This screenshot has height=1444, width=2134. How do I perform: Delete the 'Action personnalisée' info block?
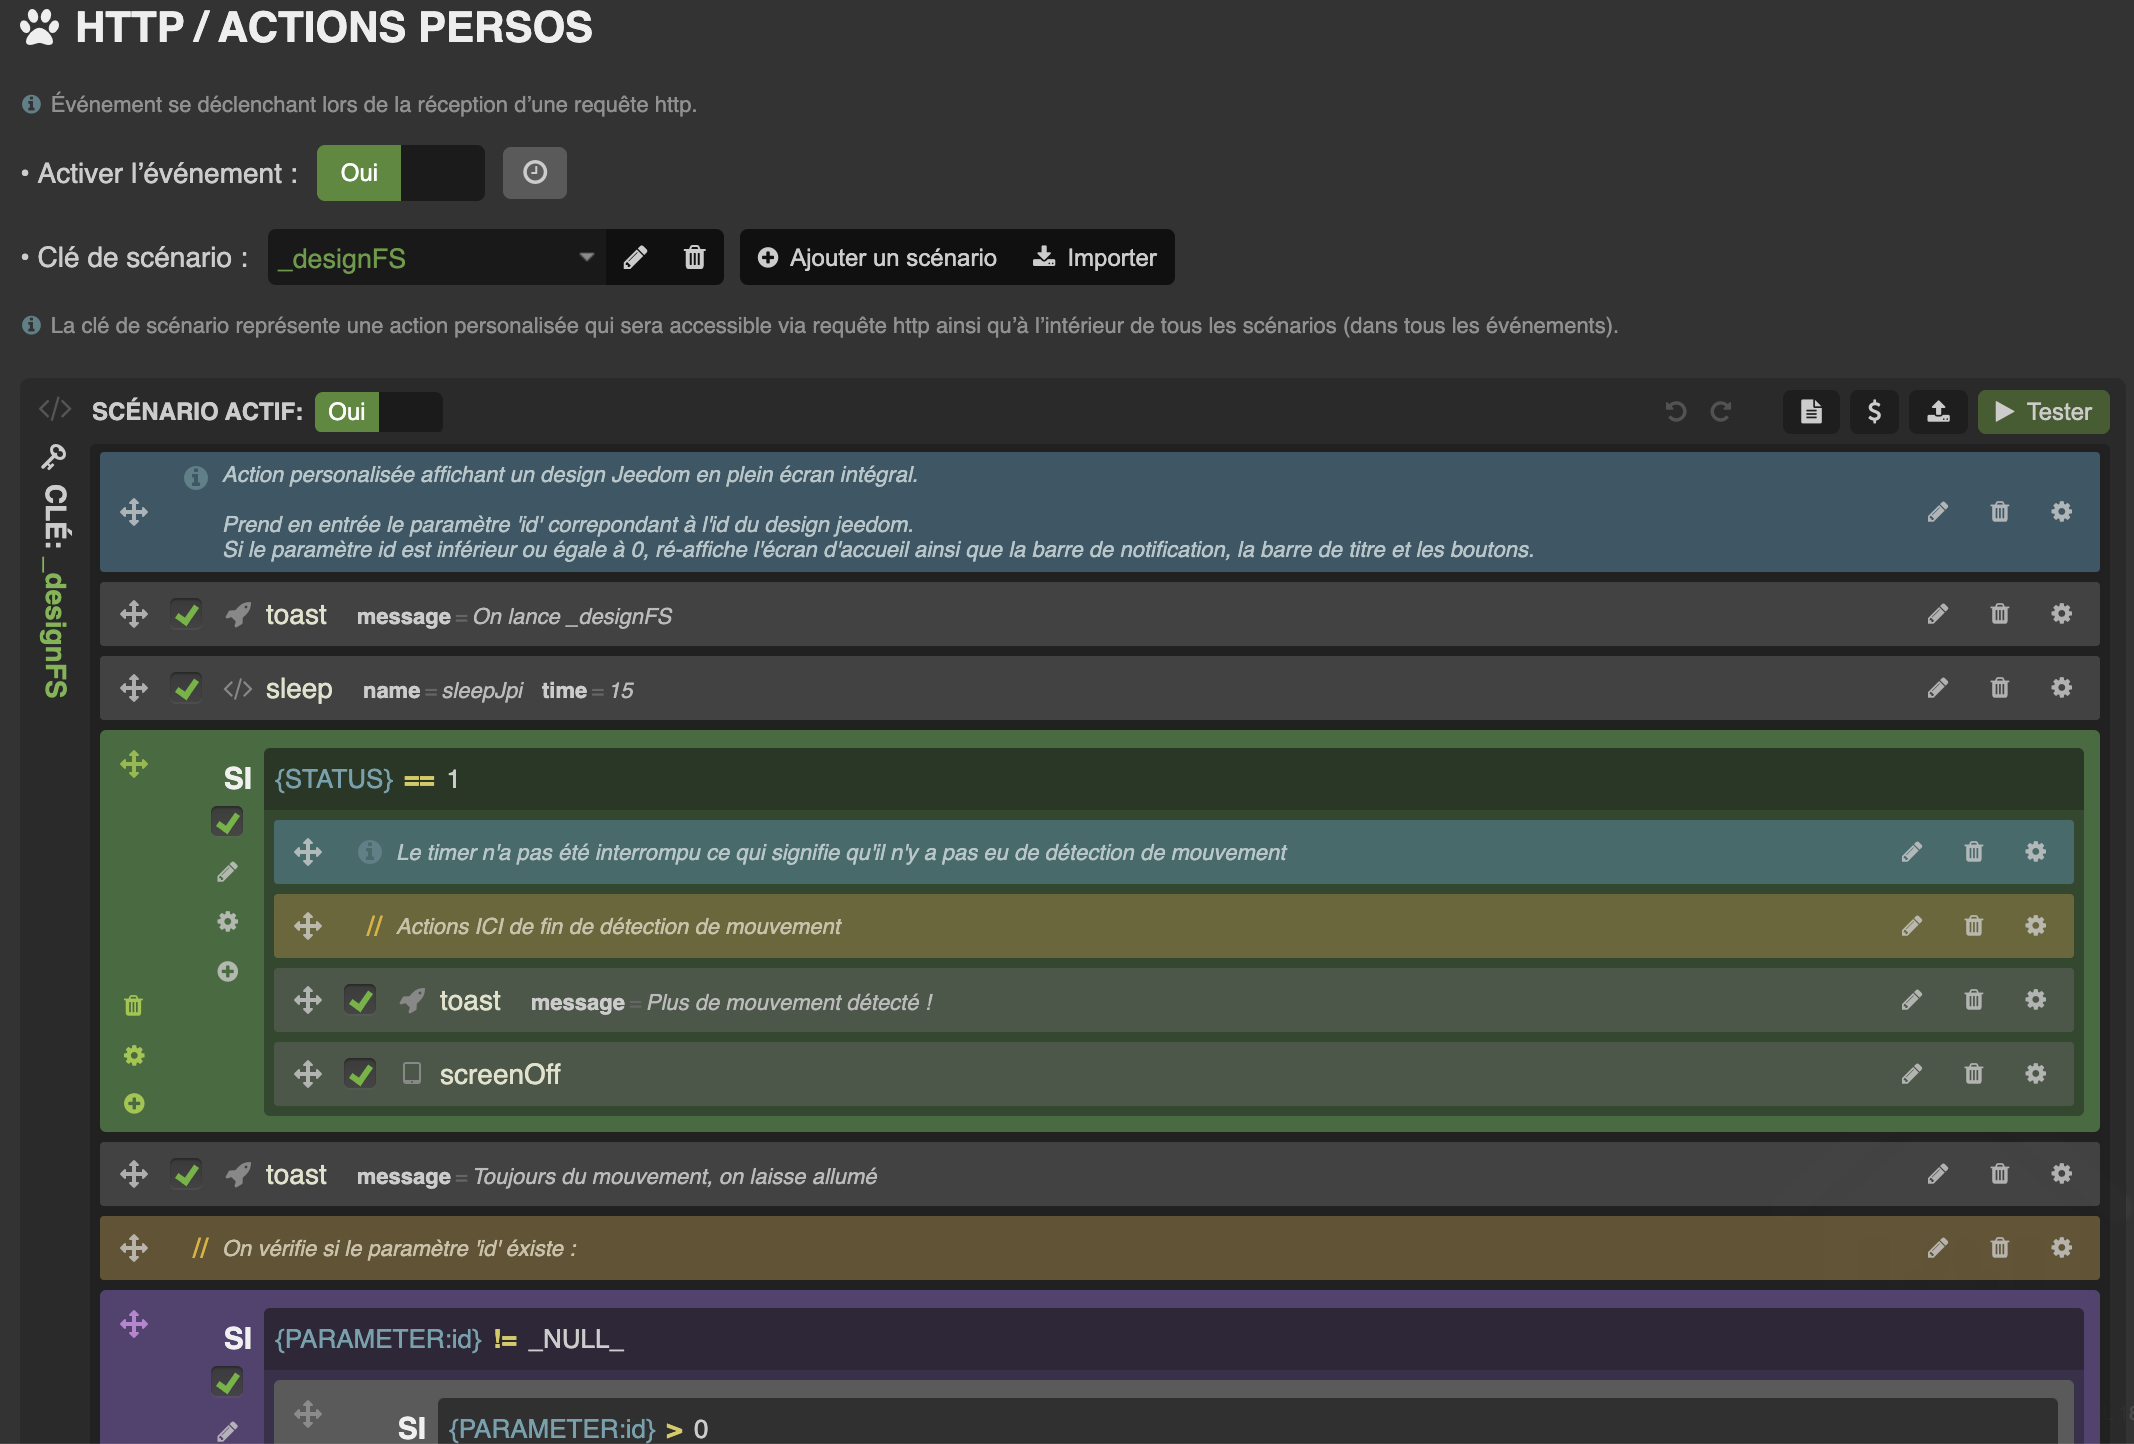pos(2000,512)
